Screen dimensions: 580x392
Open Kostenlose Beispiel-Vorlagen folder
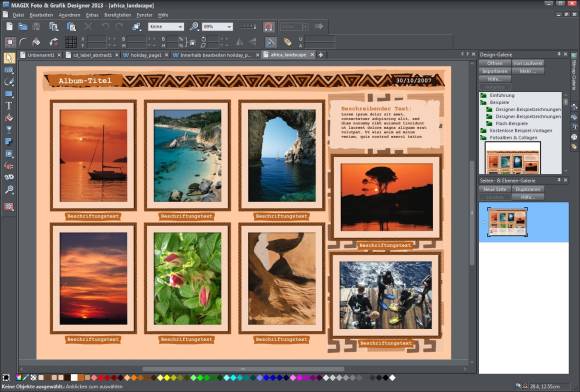click(516, 131)
